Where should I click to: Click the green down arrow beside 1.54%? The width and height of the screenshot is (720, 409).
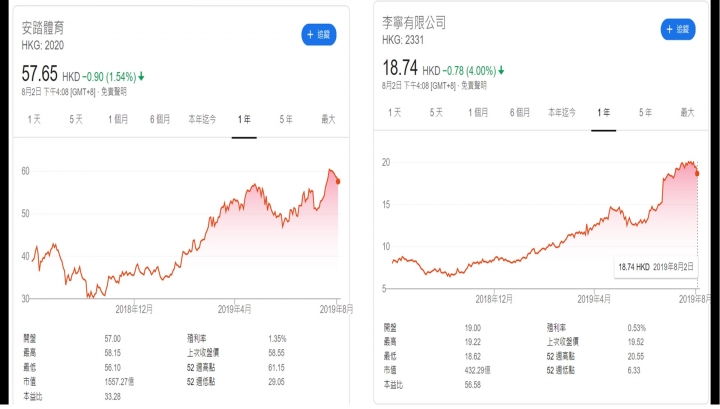tap(141, 77)
